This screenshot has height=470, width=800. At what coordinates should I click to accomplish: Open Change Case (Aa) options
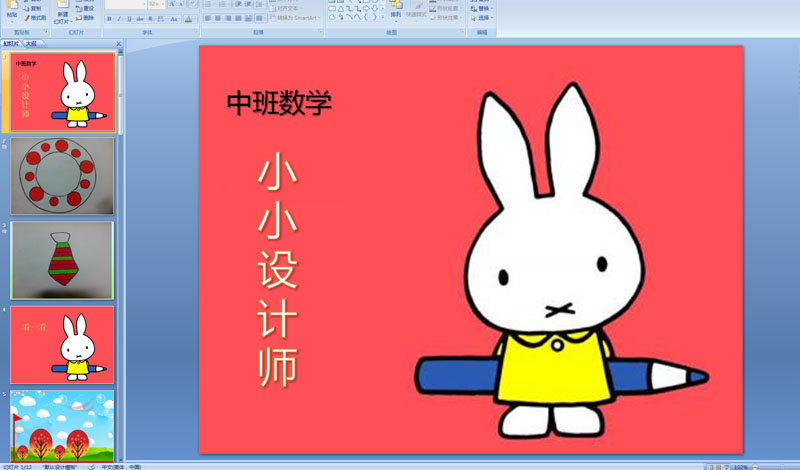[x=174, y=19]
